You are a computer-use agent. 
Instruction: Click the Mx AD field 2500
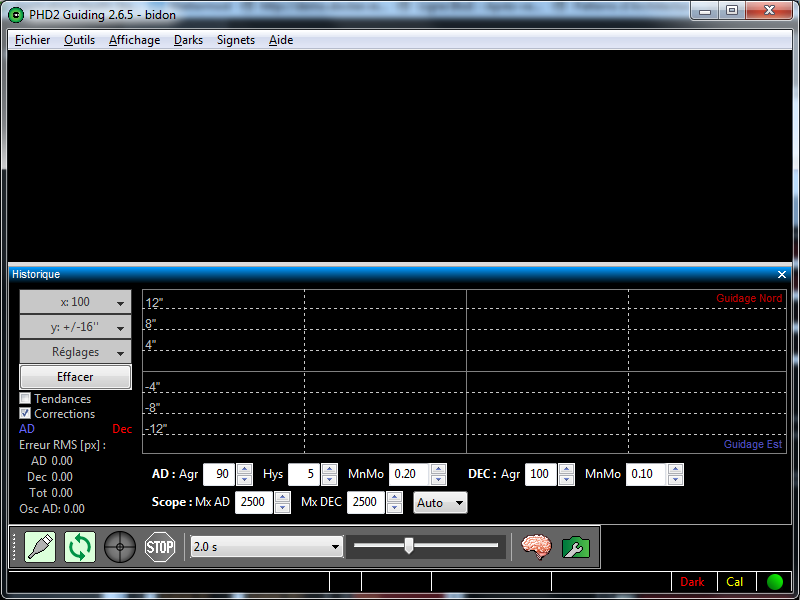pos(254,502)
